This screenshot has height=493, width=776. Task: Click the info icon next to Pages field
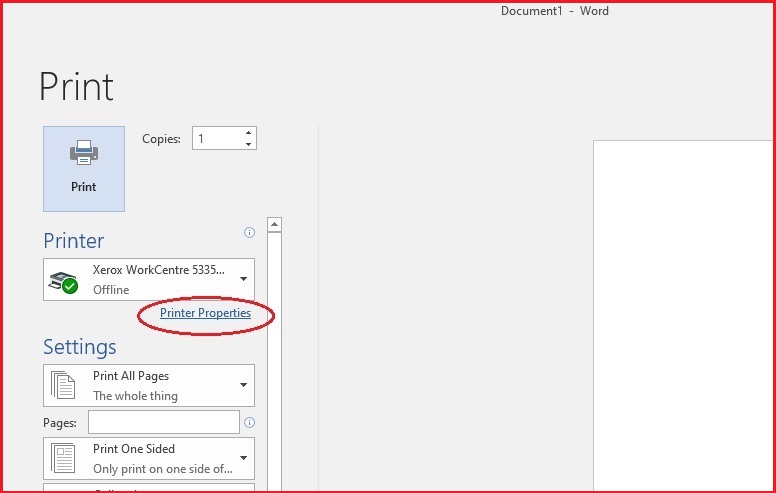249,422
